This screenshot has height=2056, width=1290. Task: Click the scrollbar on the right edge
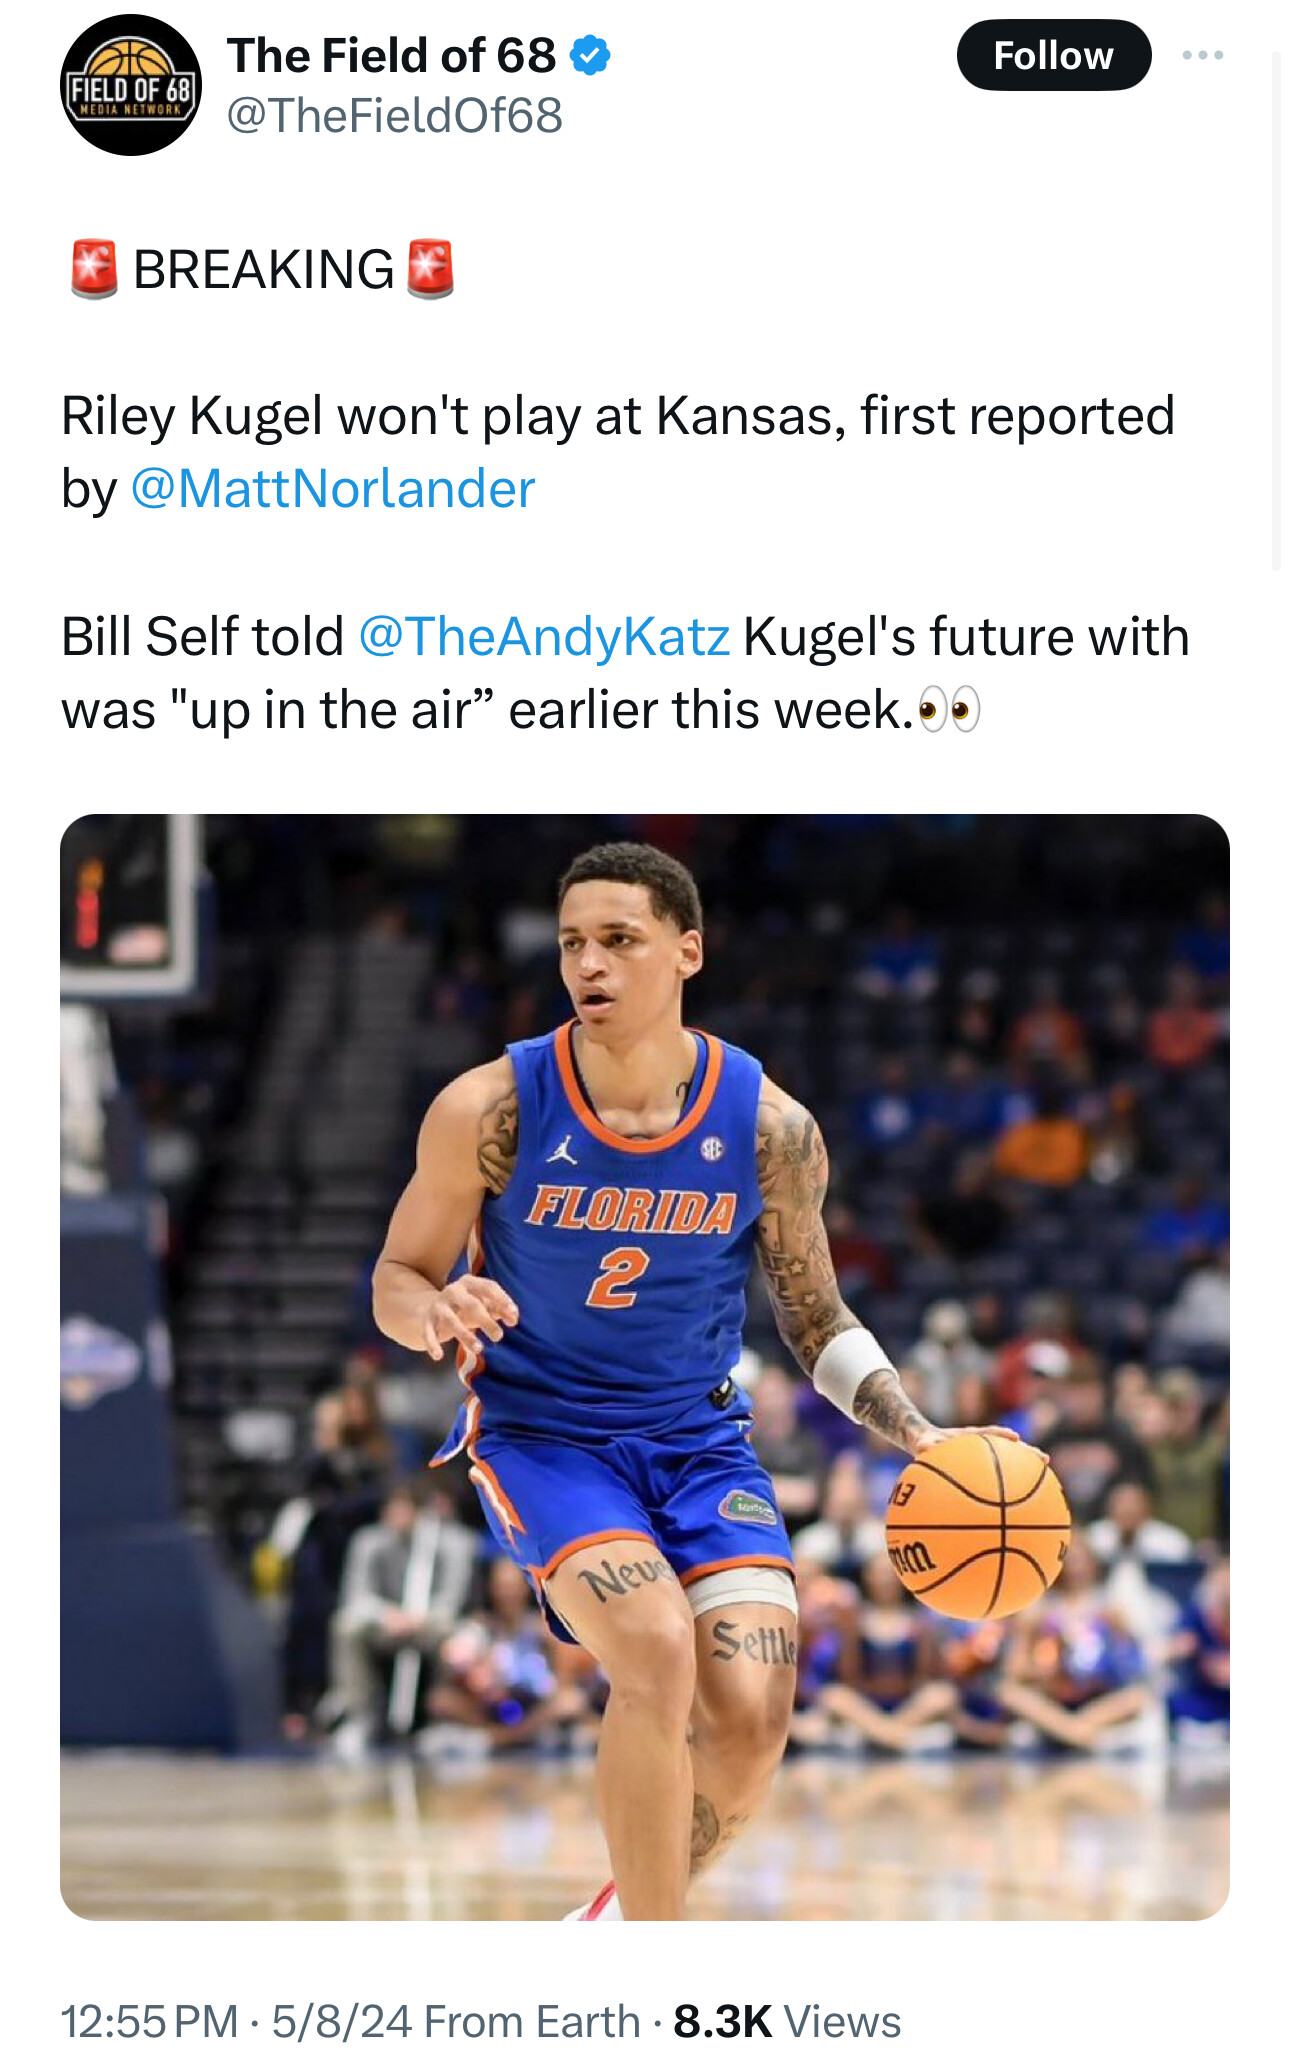[1276, 310]
